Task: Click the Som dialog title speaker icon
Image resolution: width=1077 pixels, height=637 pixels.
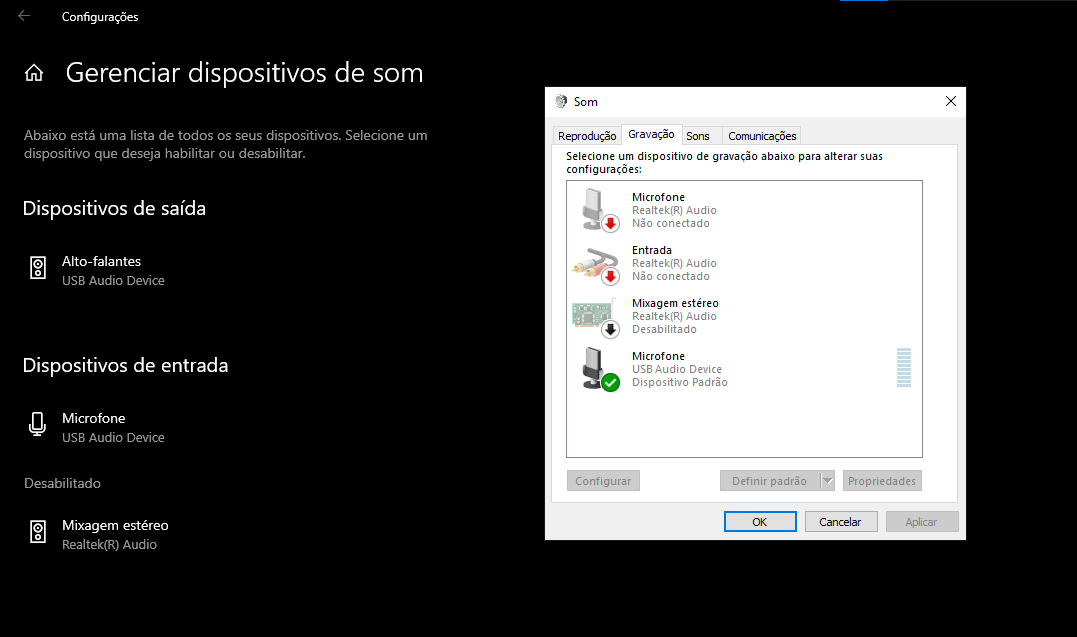Action: (561, 102)
